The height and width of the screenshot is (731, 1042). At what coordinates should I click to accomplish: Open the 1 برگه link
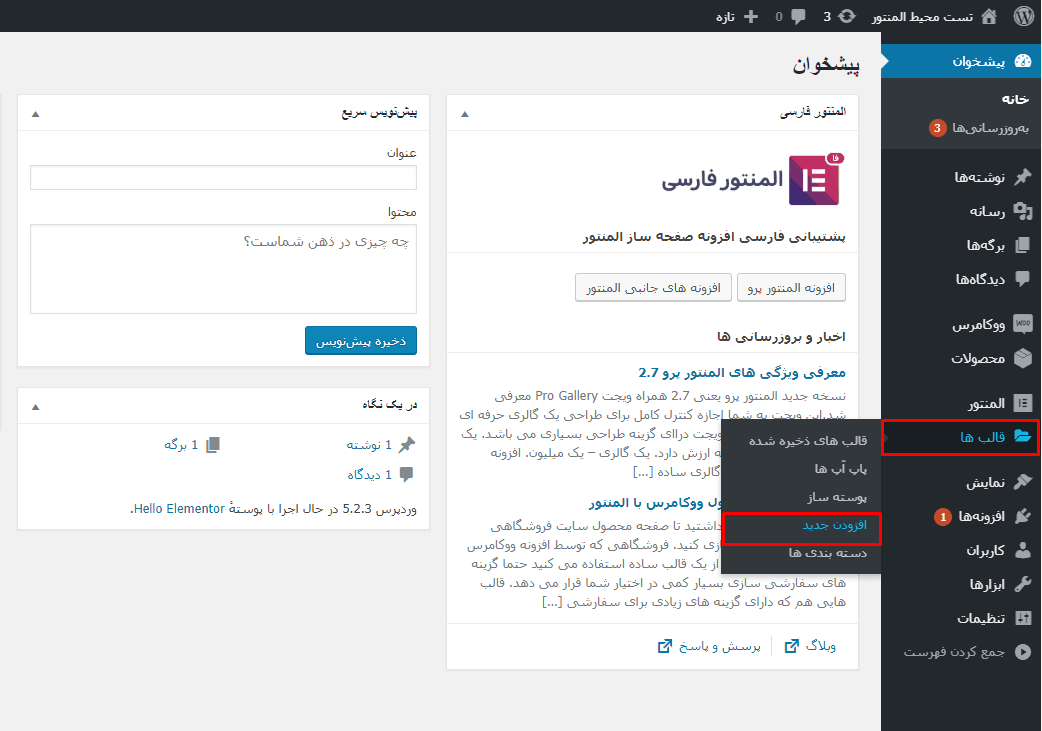181,445
